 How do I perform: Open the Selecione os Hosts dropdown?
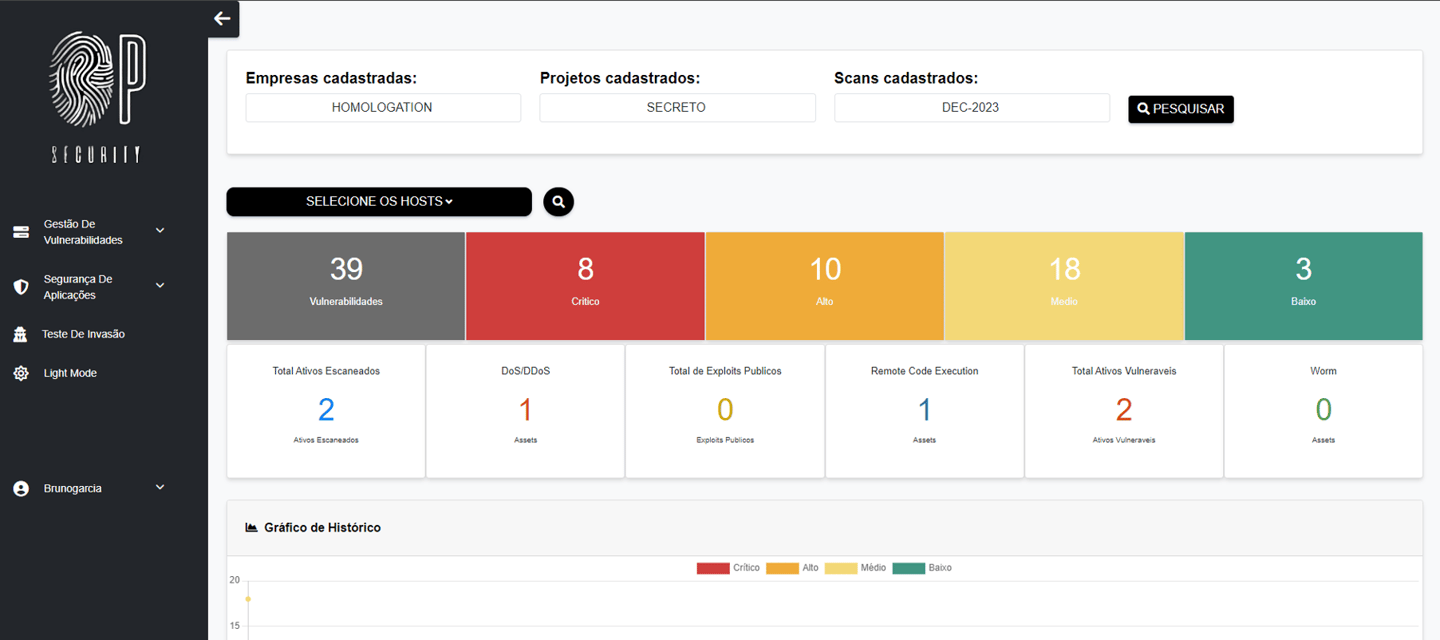tap(379, 202)
